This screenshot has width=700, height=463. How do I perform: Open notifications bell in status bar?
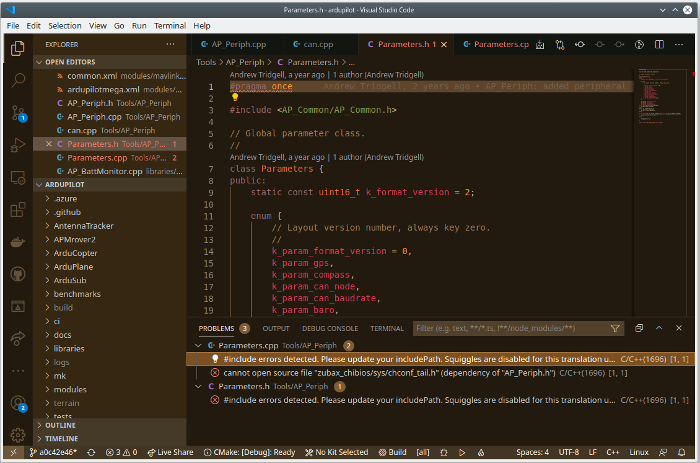(x=682, y=452)
